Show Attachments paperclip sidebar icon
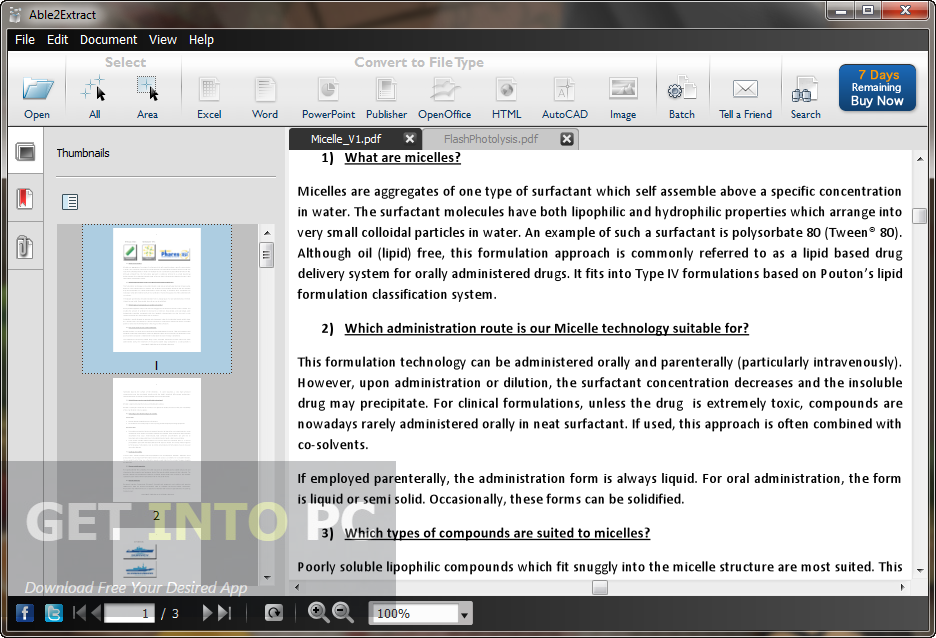 coord(24,246)
